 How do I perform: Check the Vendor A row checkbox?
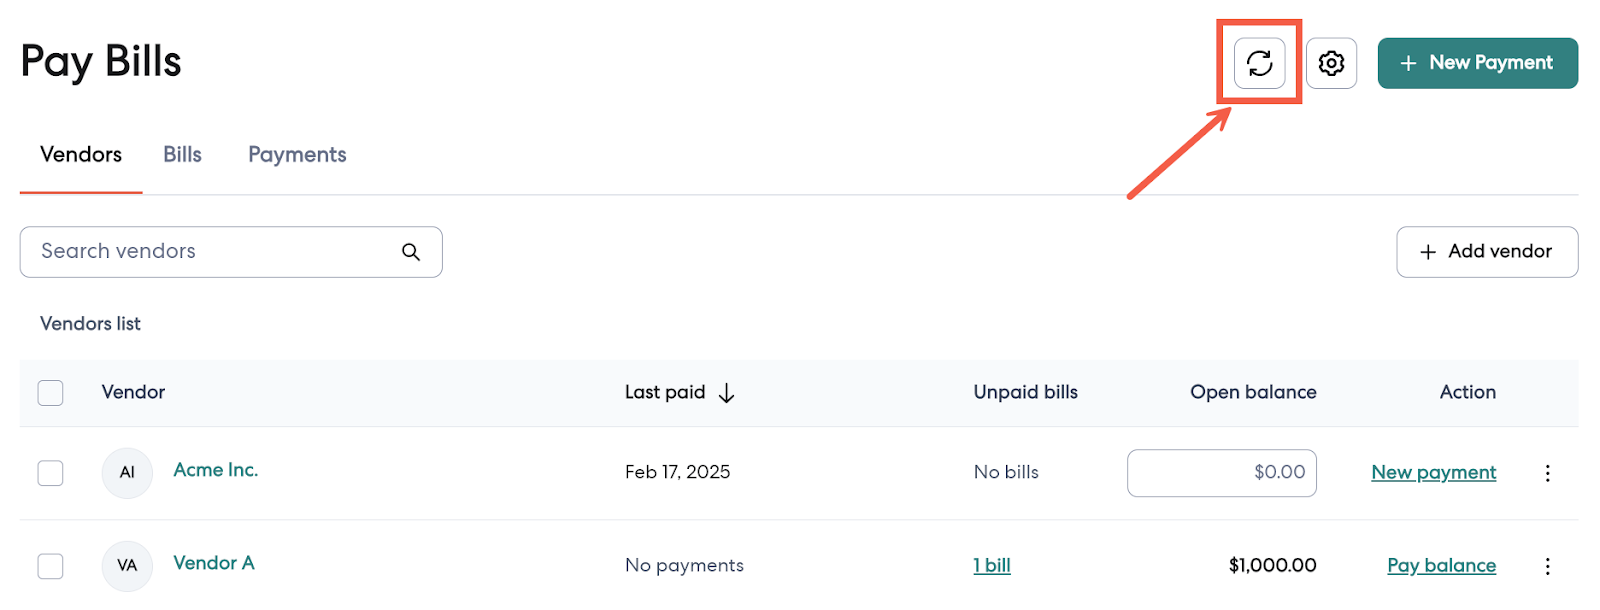[x=51, y=566]
